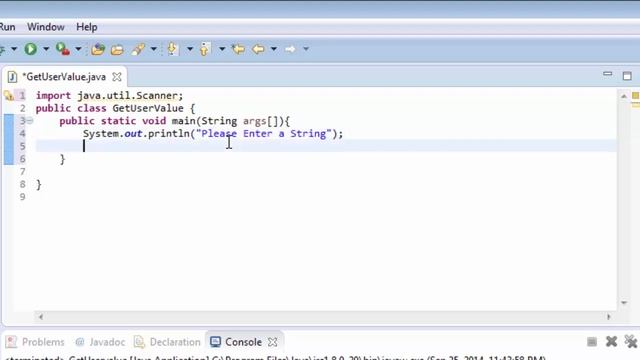
Task: Click the Search pencil tool icon
Action: 138,49
